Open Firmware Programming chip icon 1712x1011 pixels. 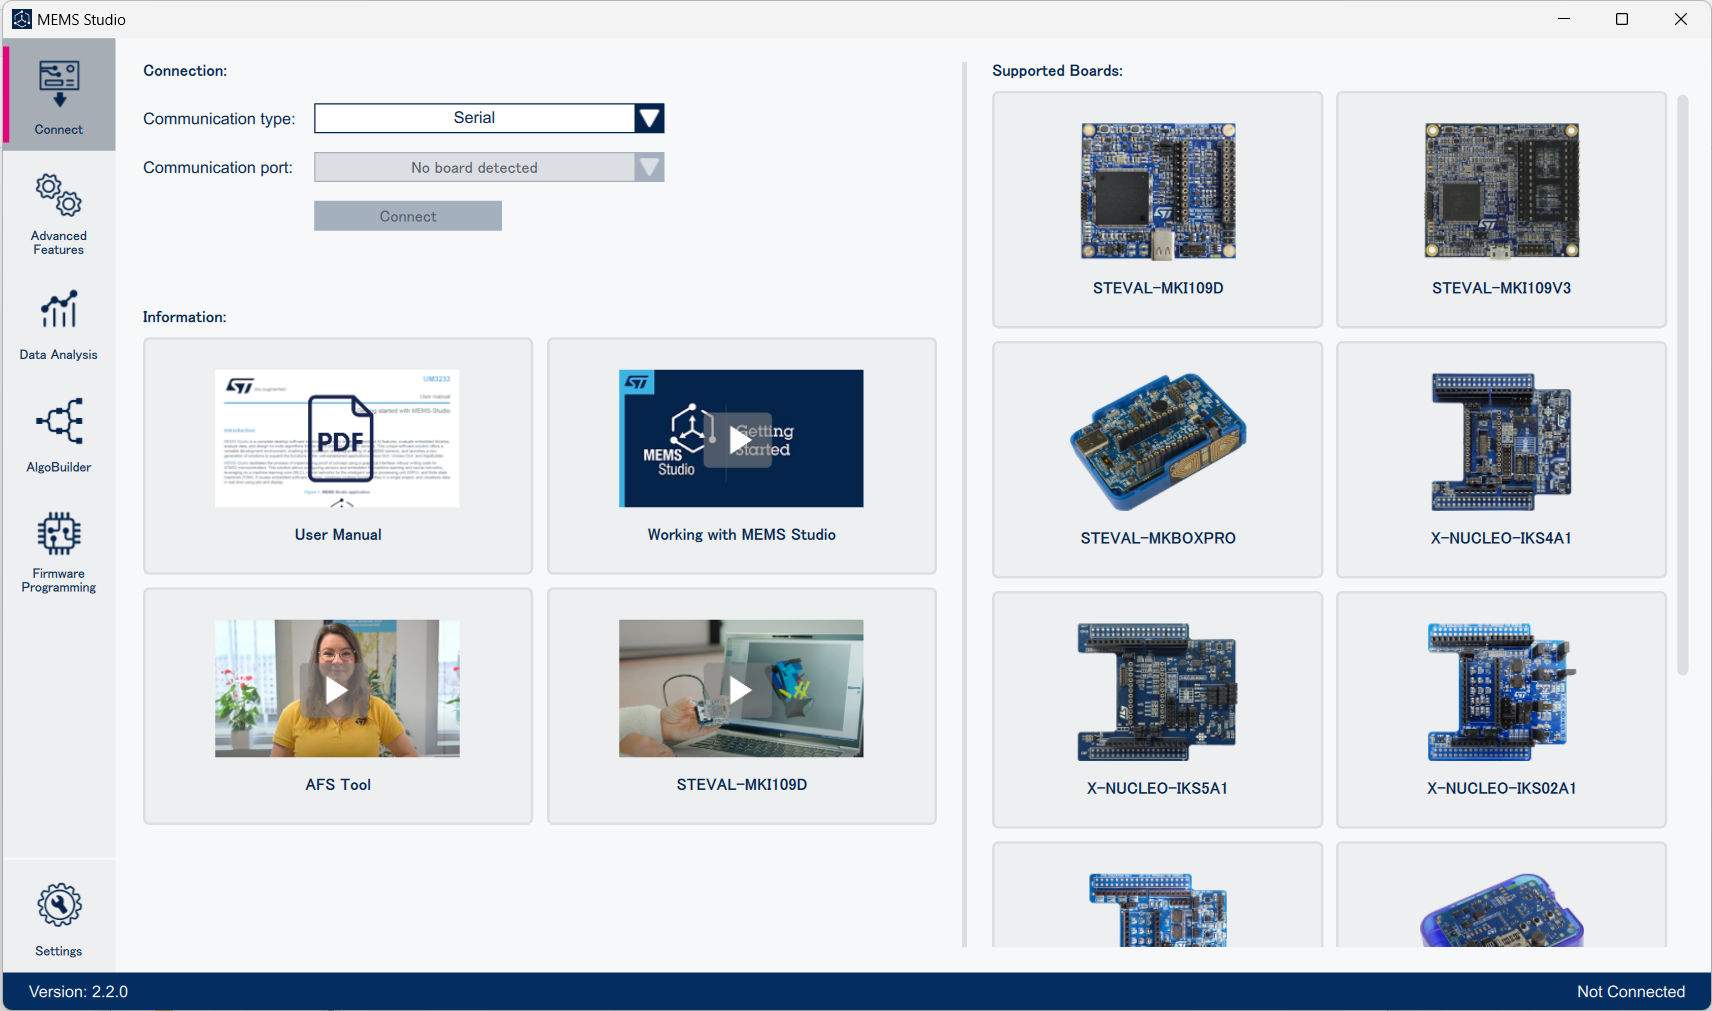point(59,534)
